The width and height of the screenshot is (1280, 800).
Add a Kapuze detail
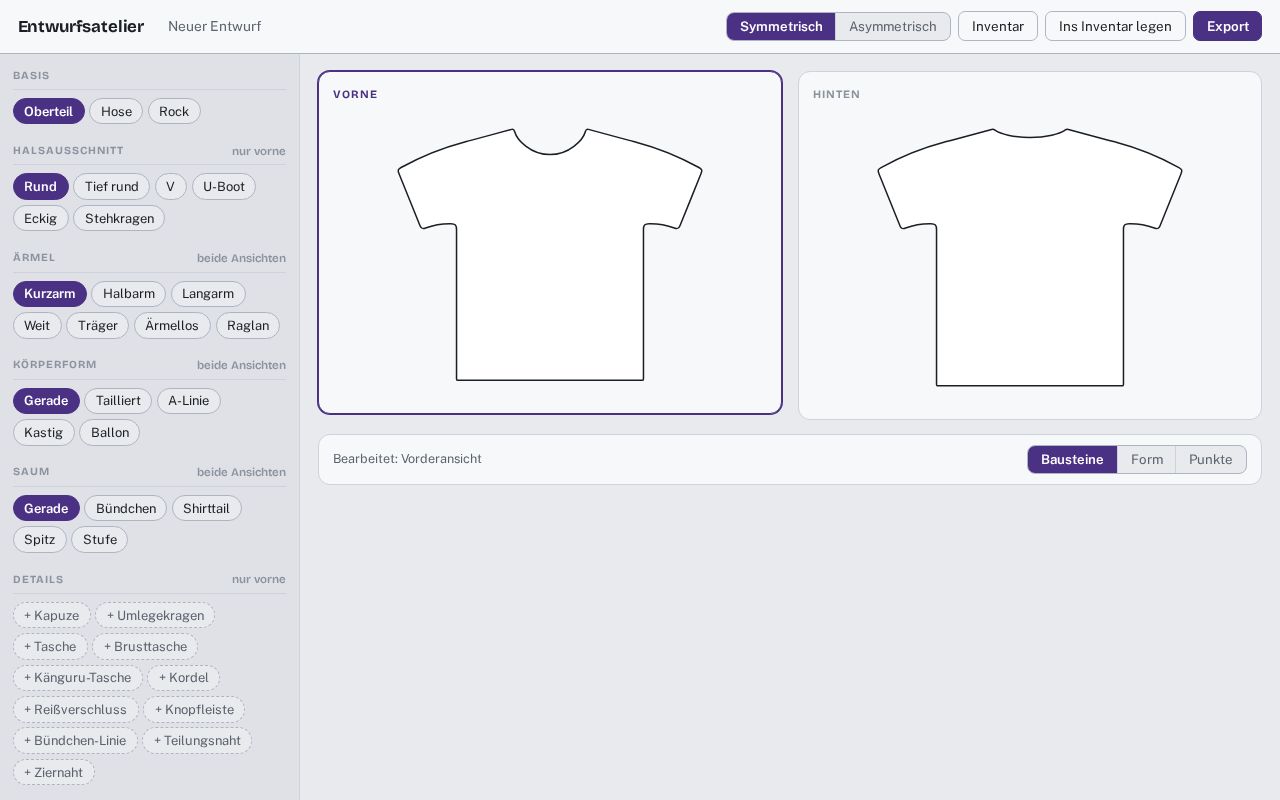click(52, 615)
